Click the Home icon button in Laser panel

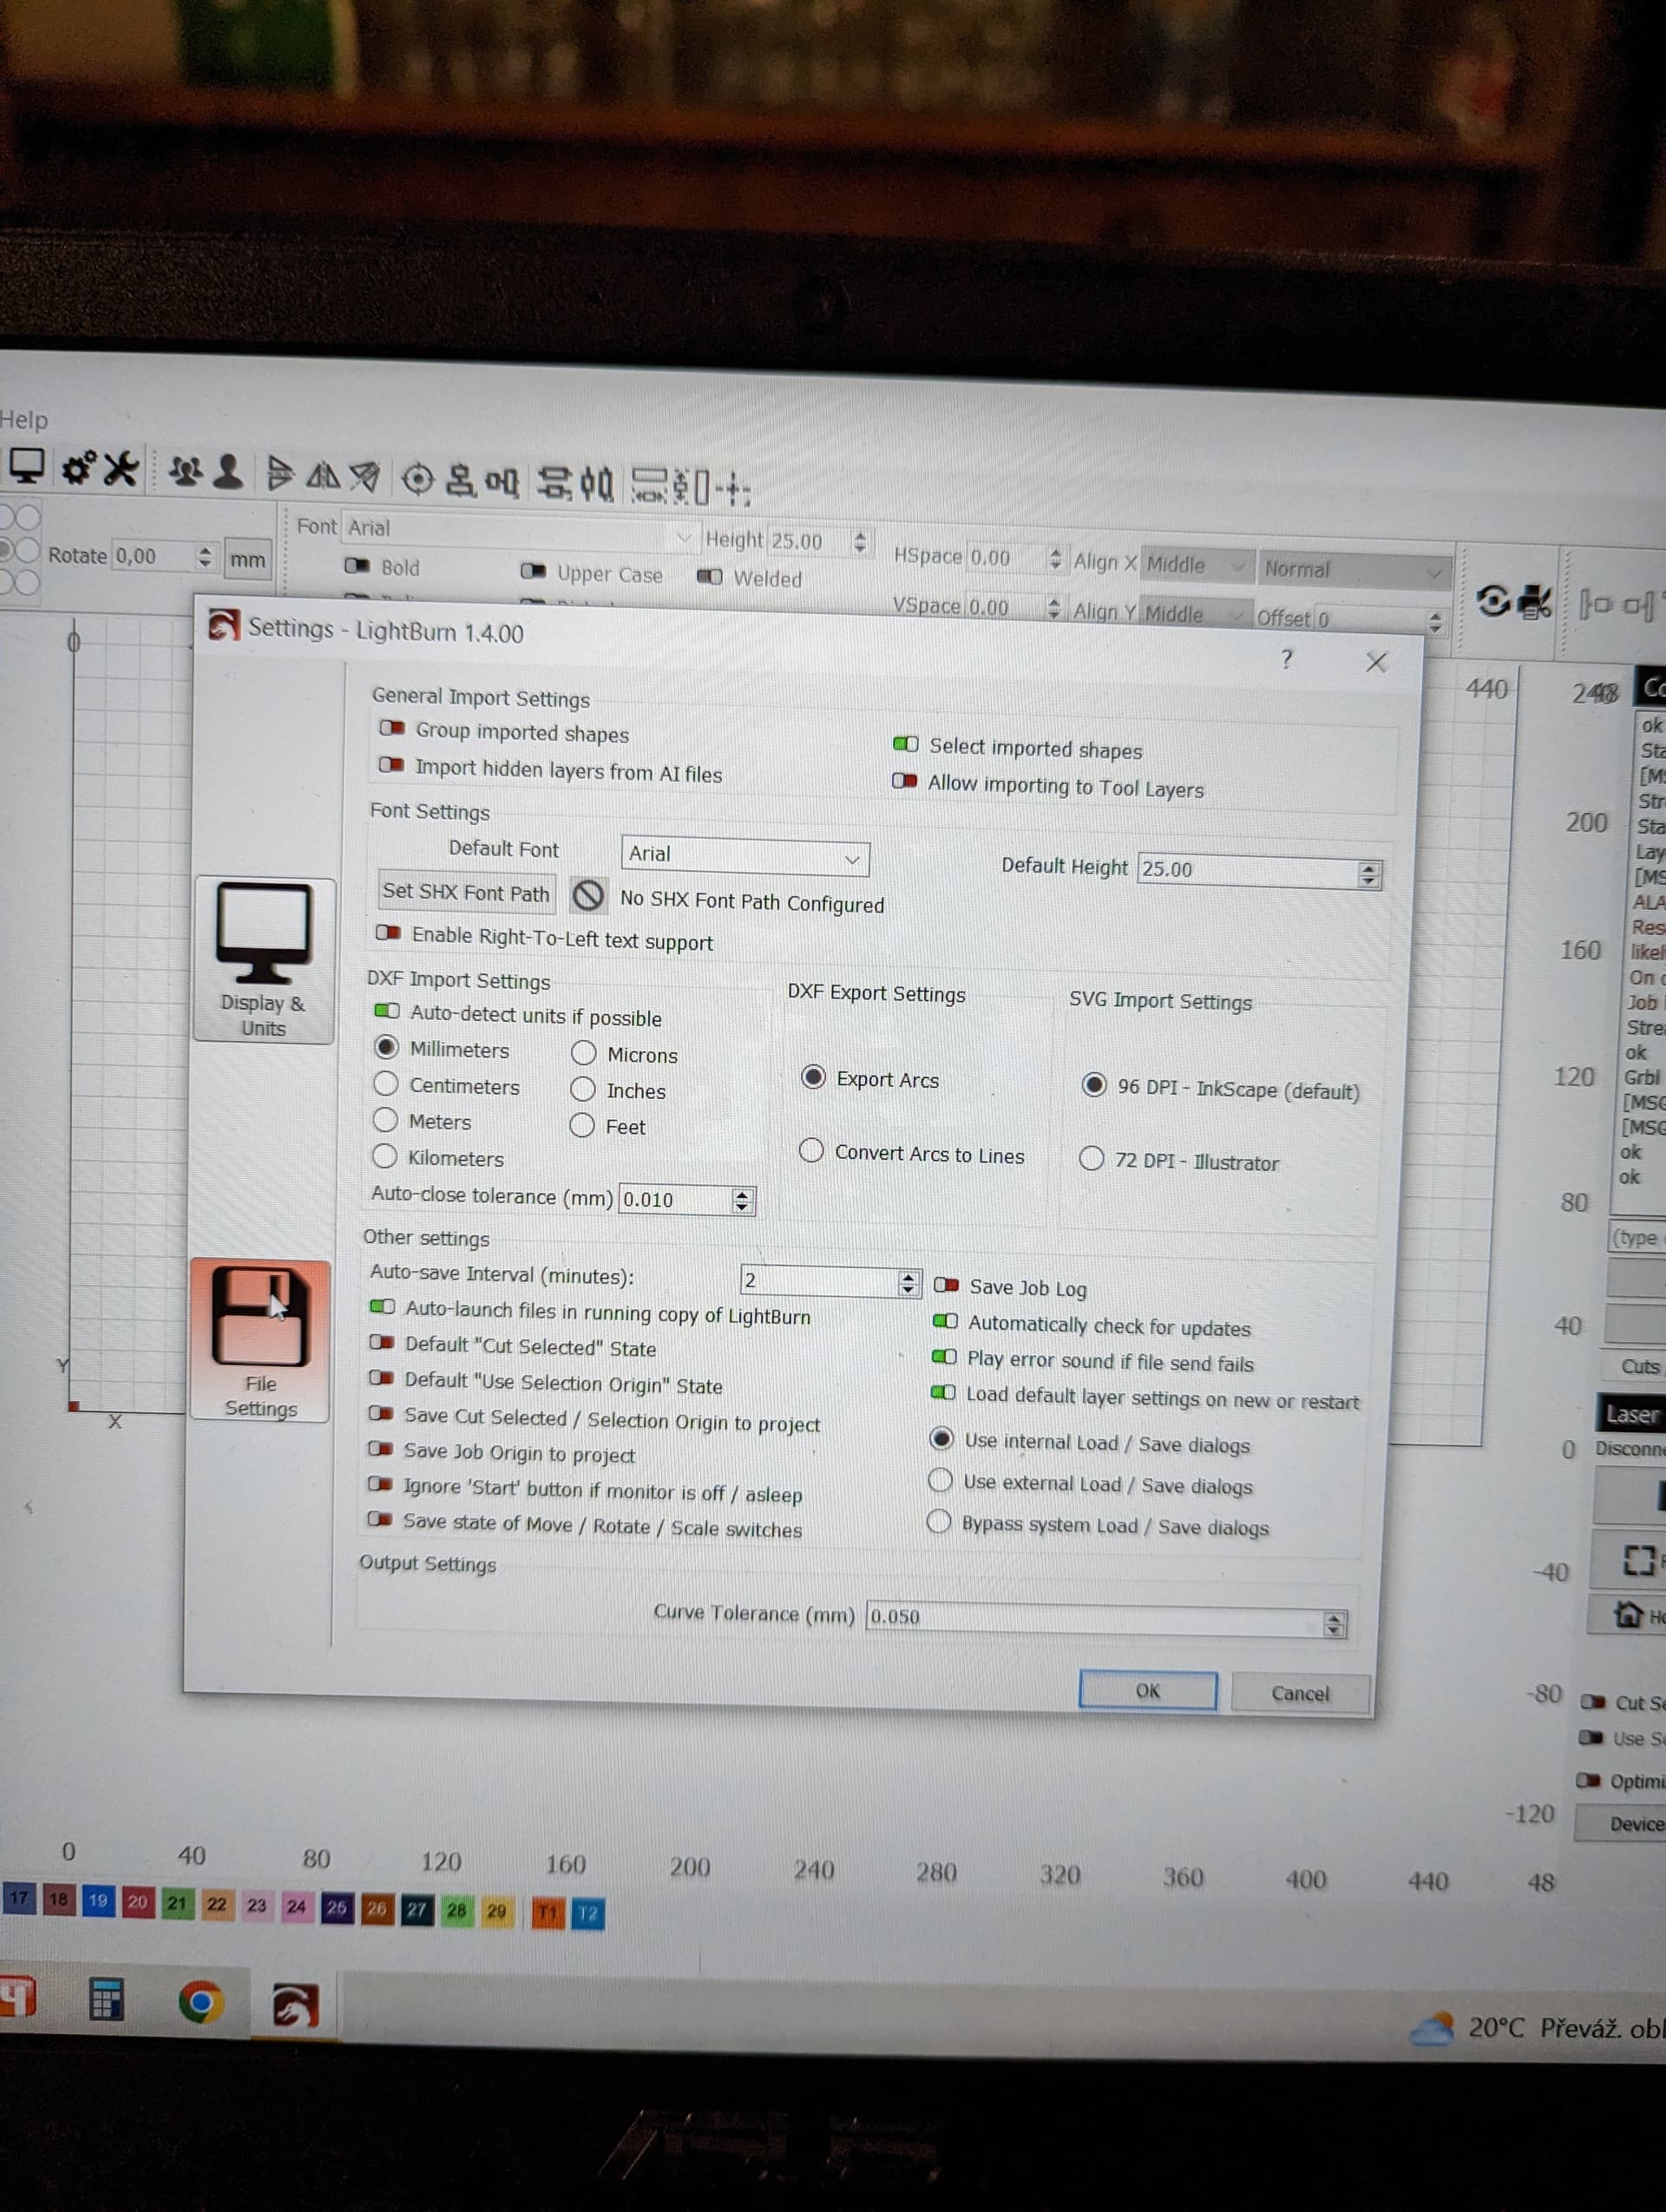coord(1630,1614)
